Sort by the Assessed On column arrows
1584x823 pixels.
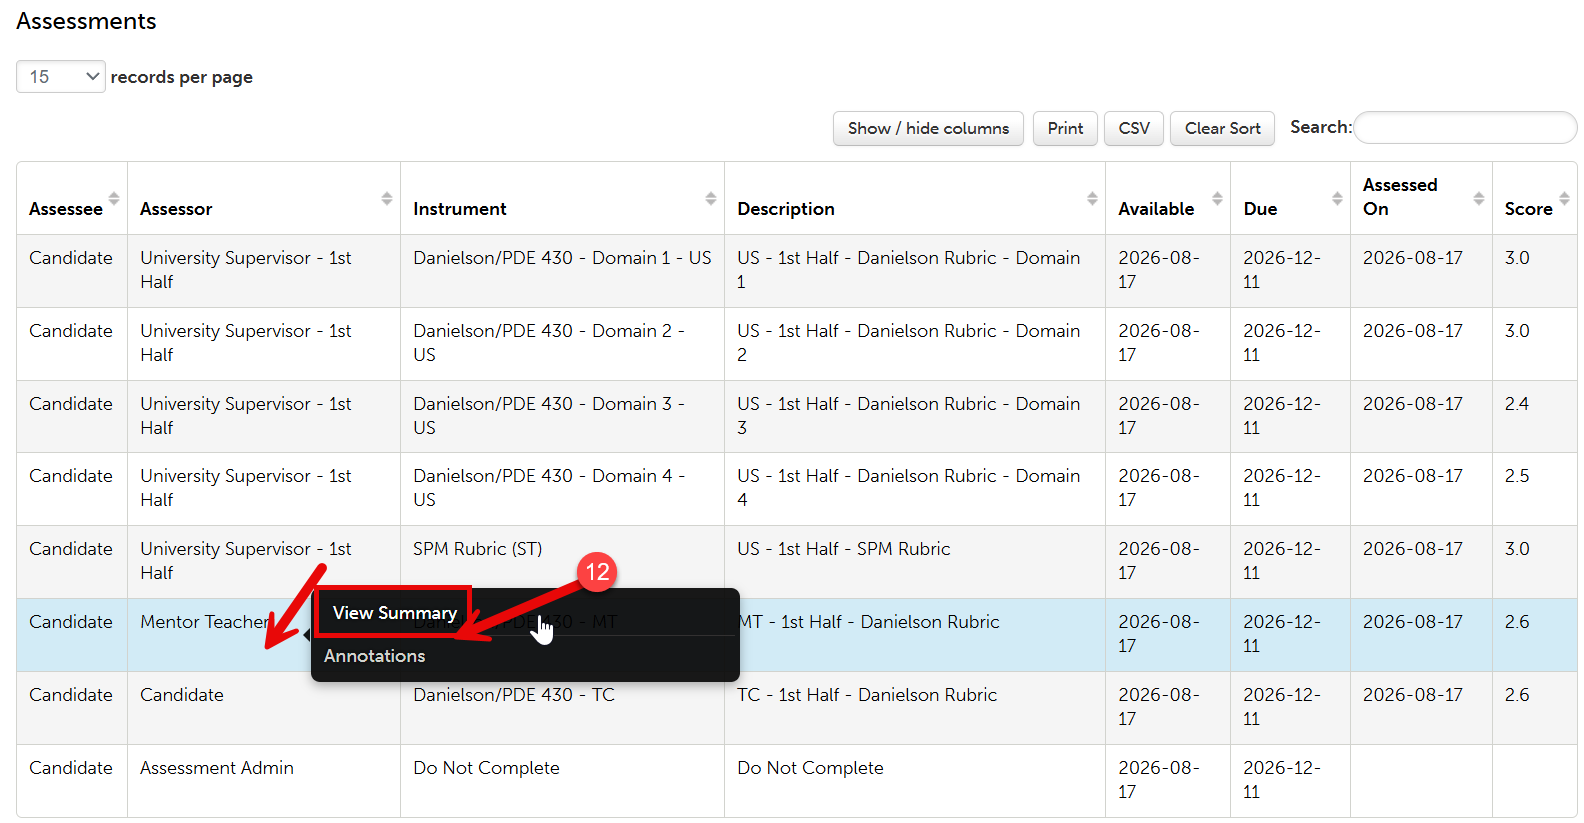[x=1479, y=198]
